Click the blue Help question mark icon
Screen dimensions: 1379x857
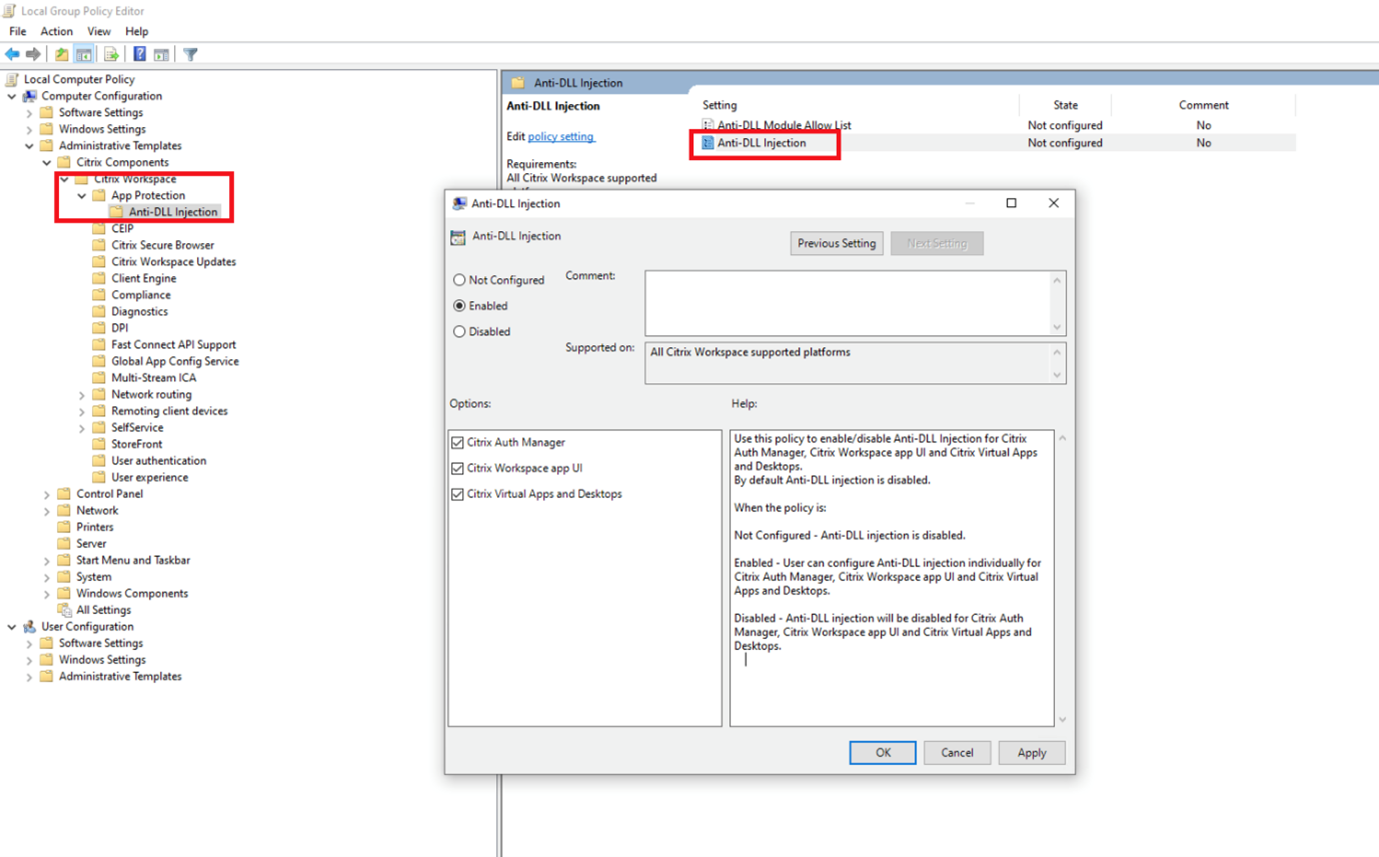[140, 54]
